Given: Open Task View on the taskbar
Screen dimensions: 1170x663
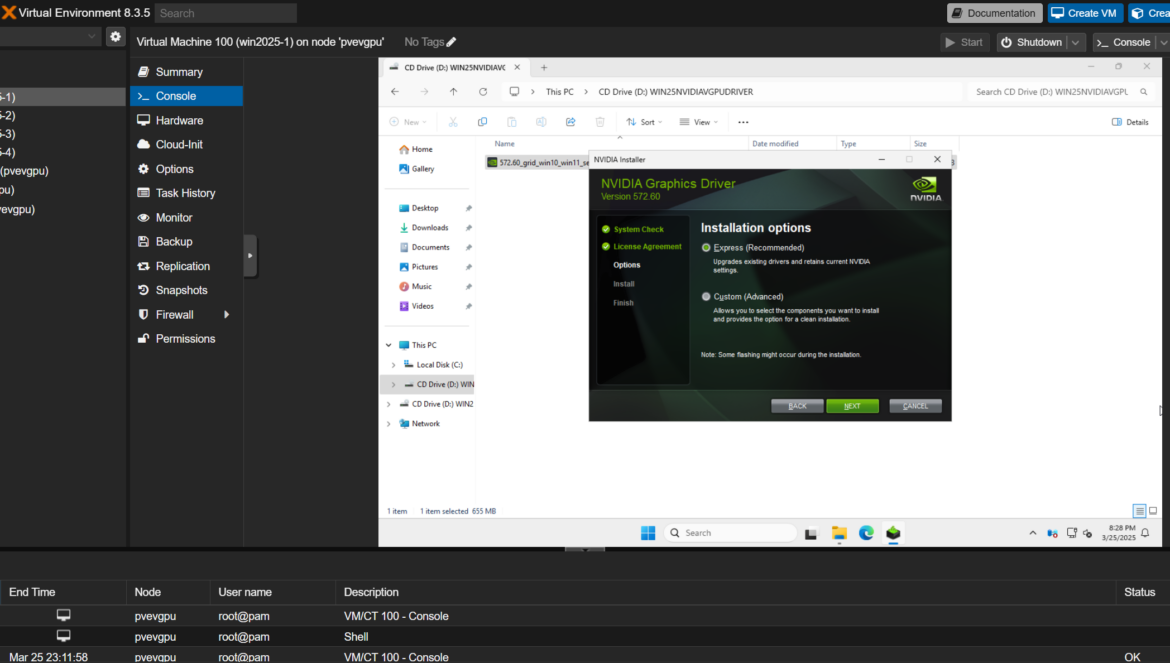Looking at the screenshot, I should [x=811, y=533].
